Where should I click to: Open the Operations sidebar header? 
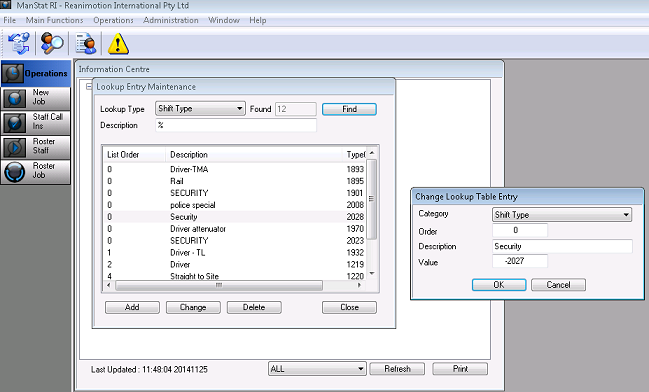pos(36,73)
